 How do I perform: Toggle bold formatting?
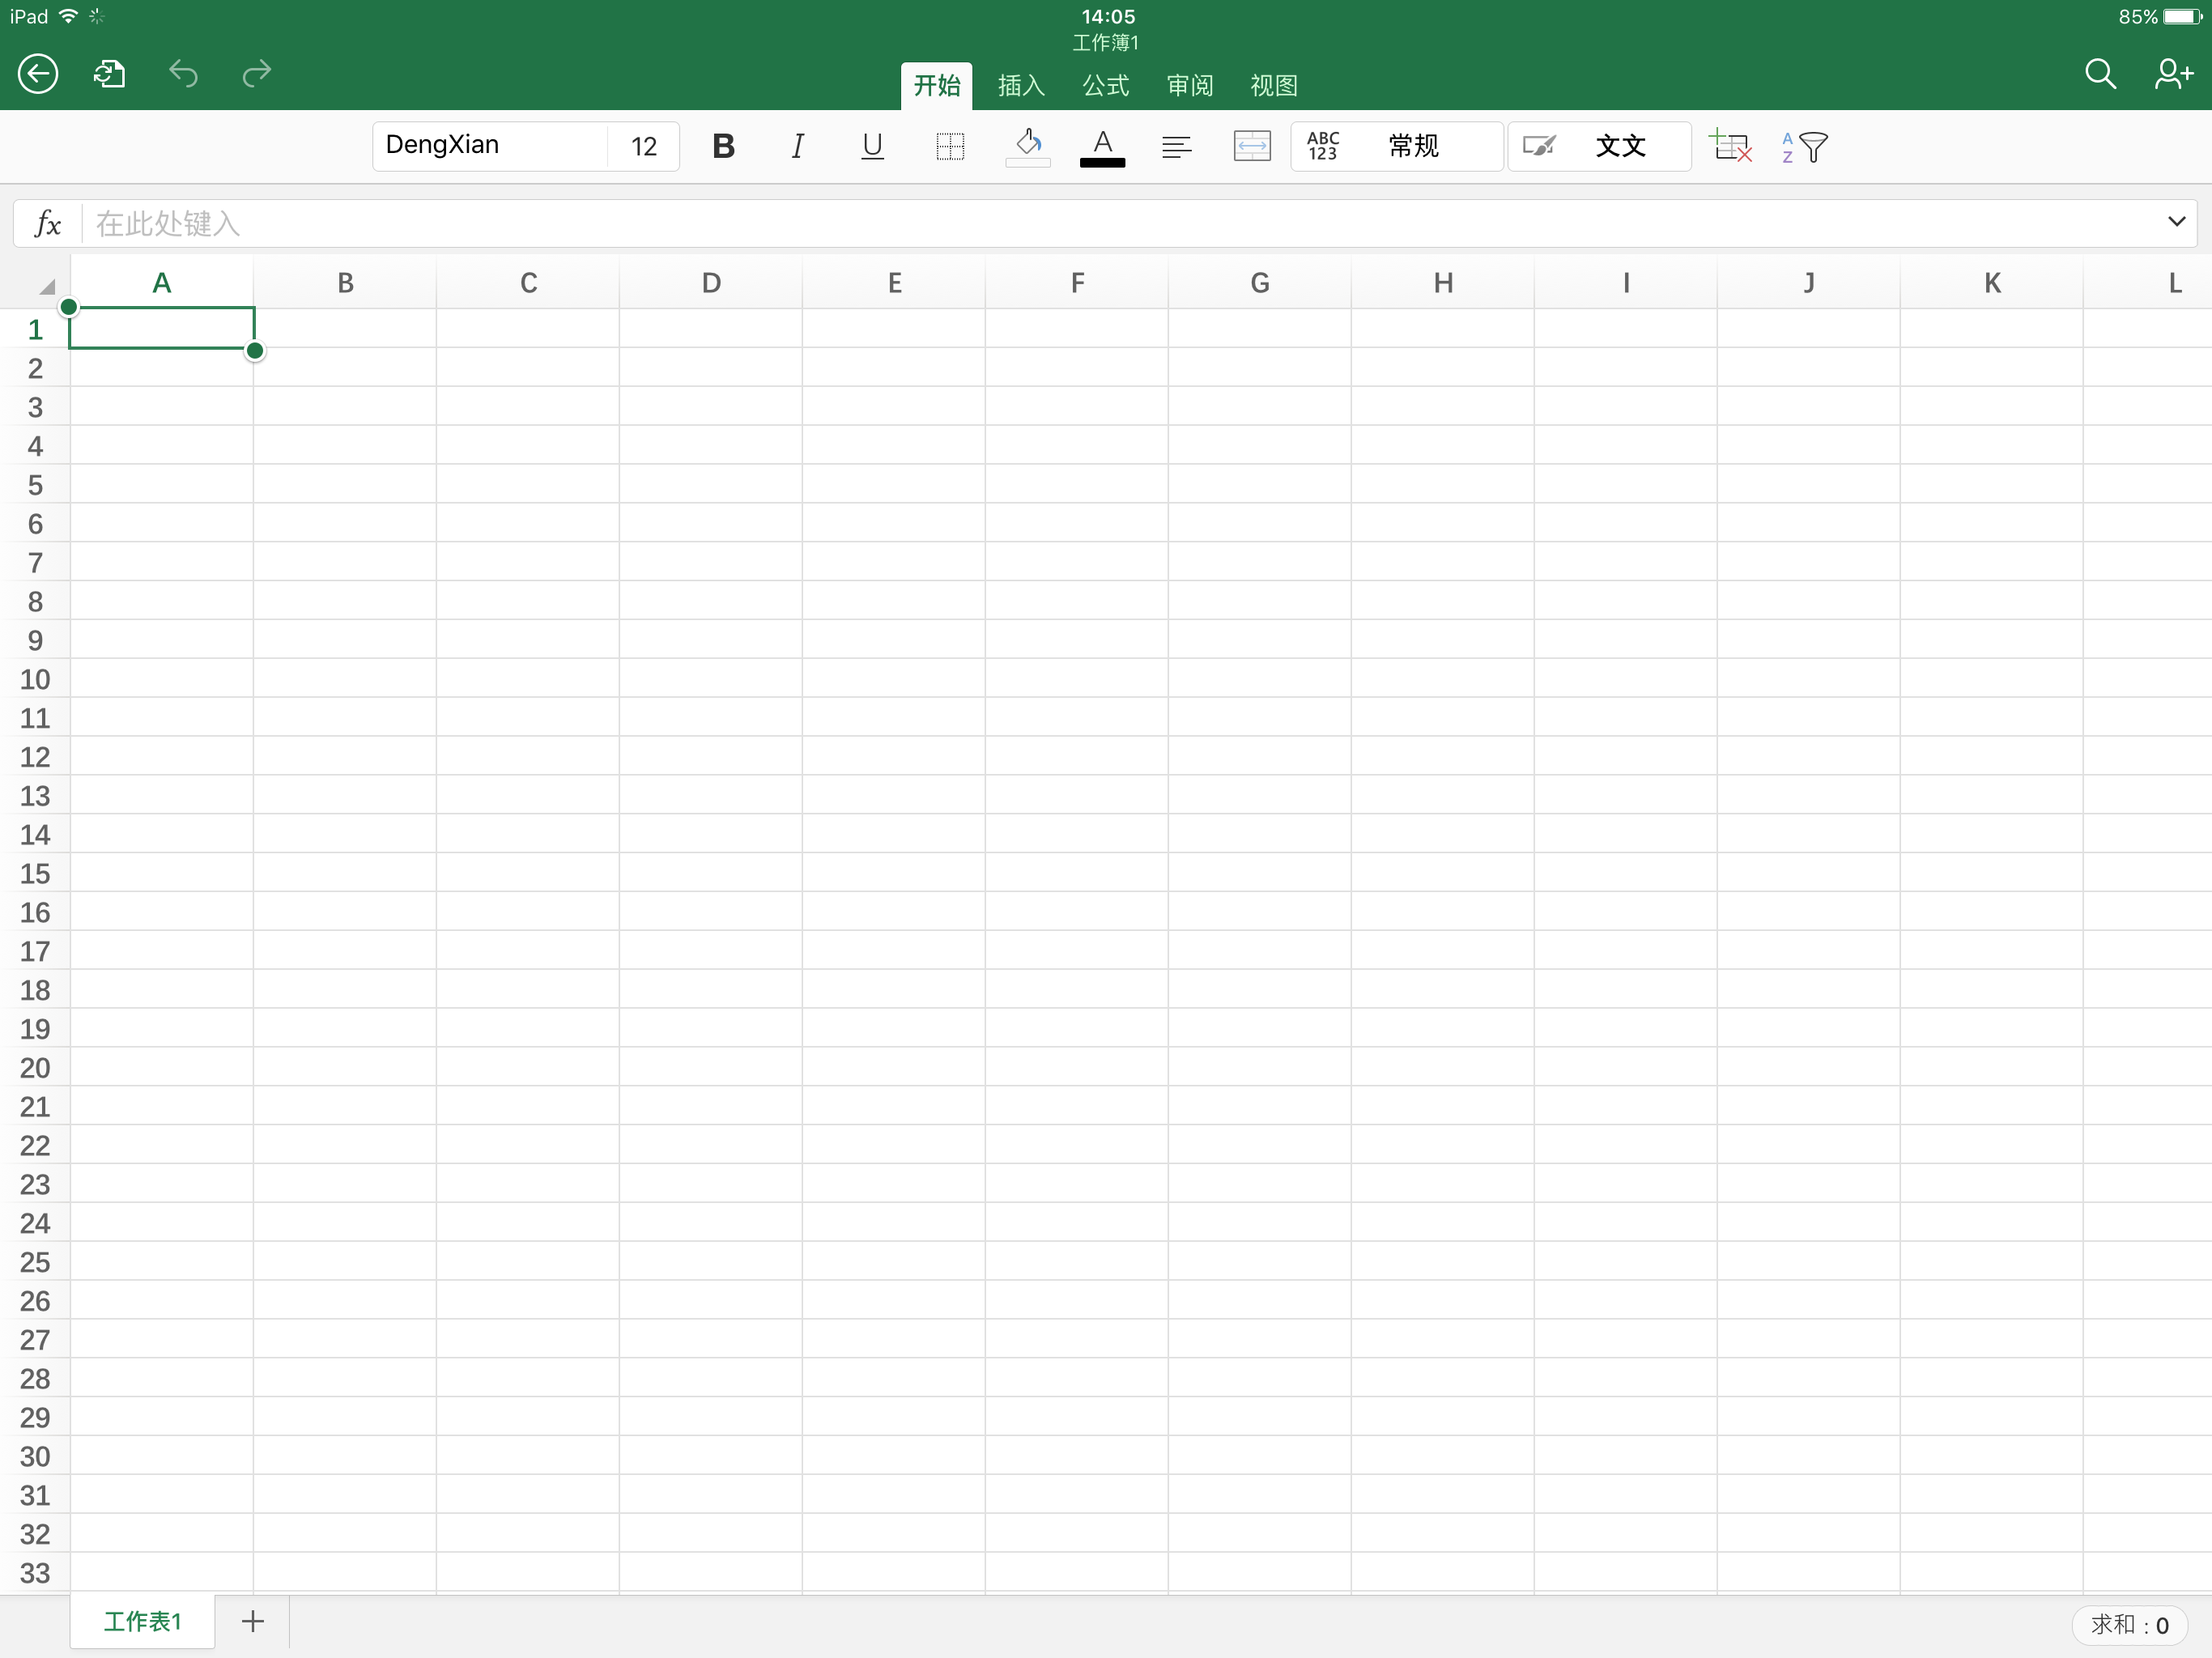pos(722,146)
